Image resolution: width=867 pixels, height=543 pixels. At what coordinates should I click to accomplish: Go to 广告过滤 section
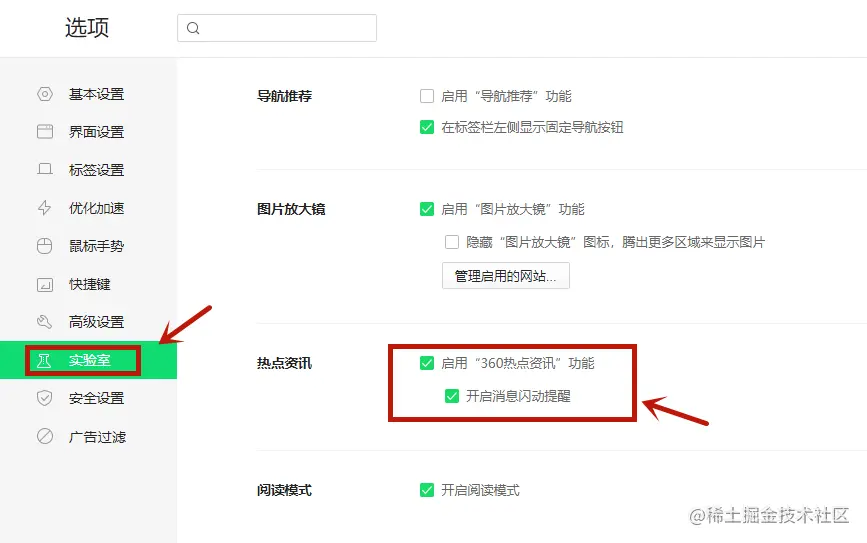click(x=88, y=436)
